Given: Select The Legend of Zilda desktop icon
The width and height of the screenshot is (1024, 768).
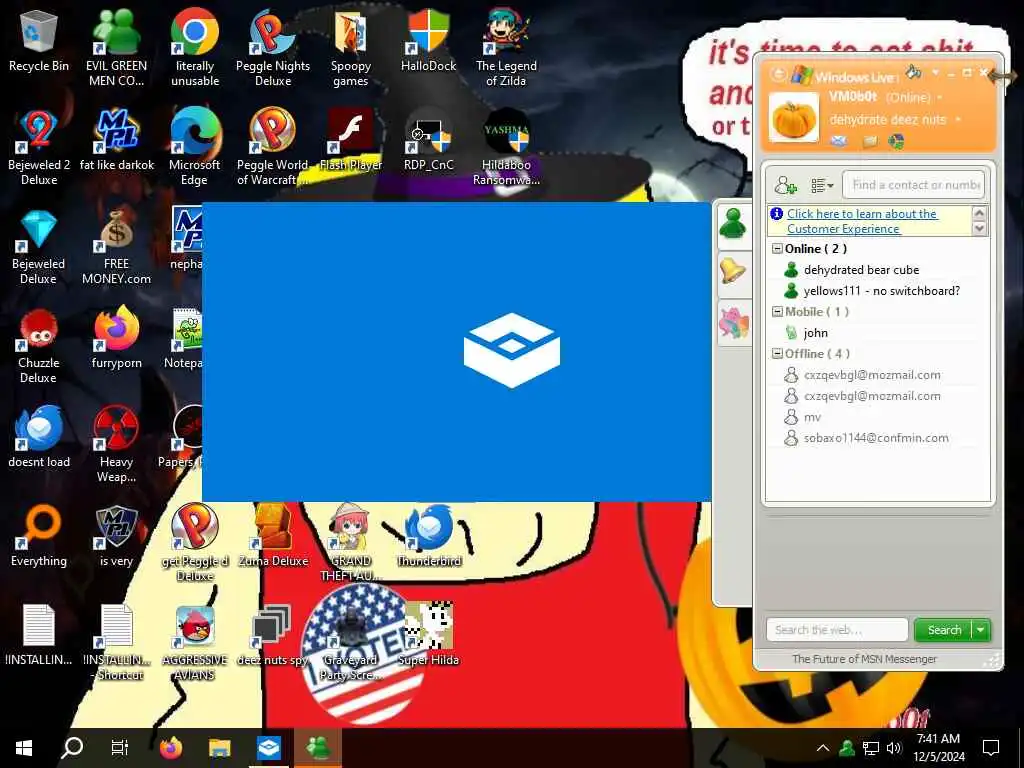Looking at the screenshot, I should click(x=506, y=49).
